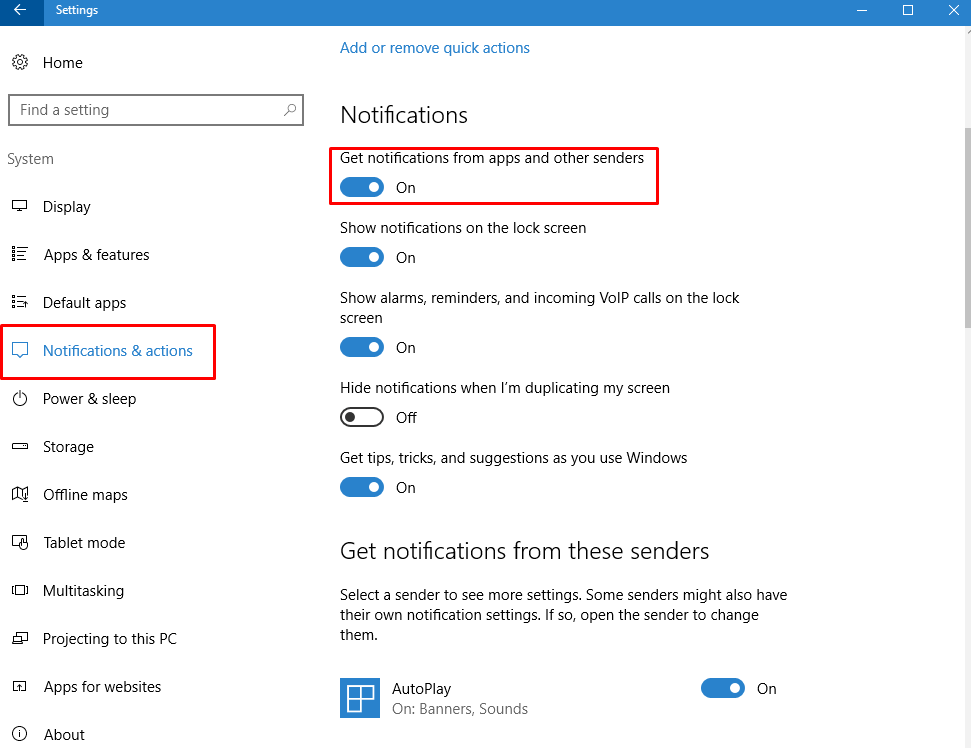
Task: Open the Home settings page
Action: (x=63, y=63)
